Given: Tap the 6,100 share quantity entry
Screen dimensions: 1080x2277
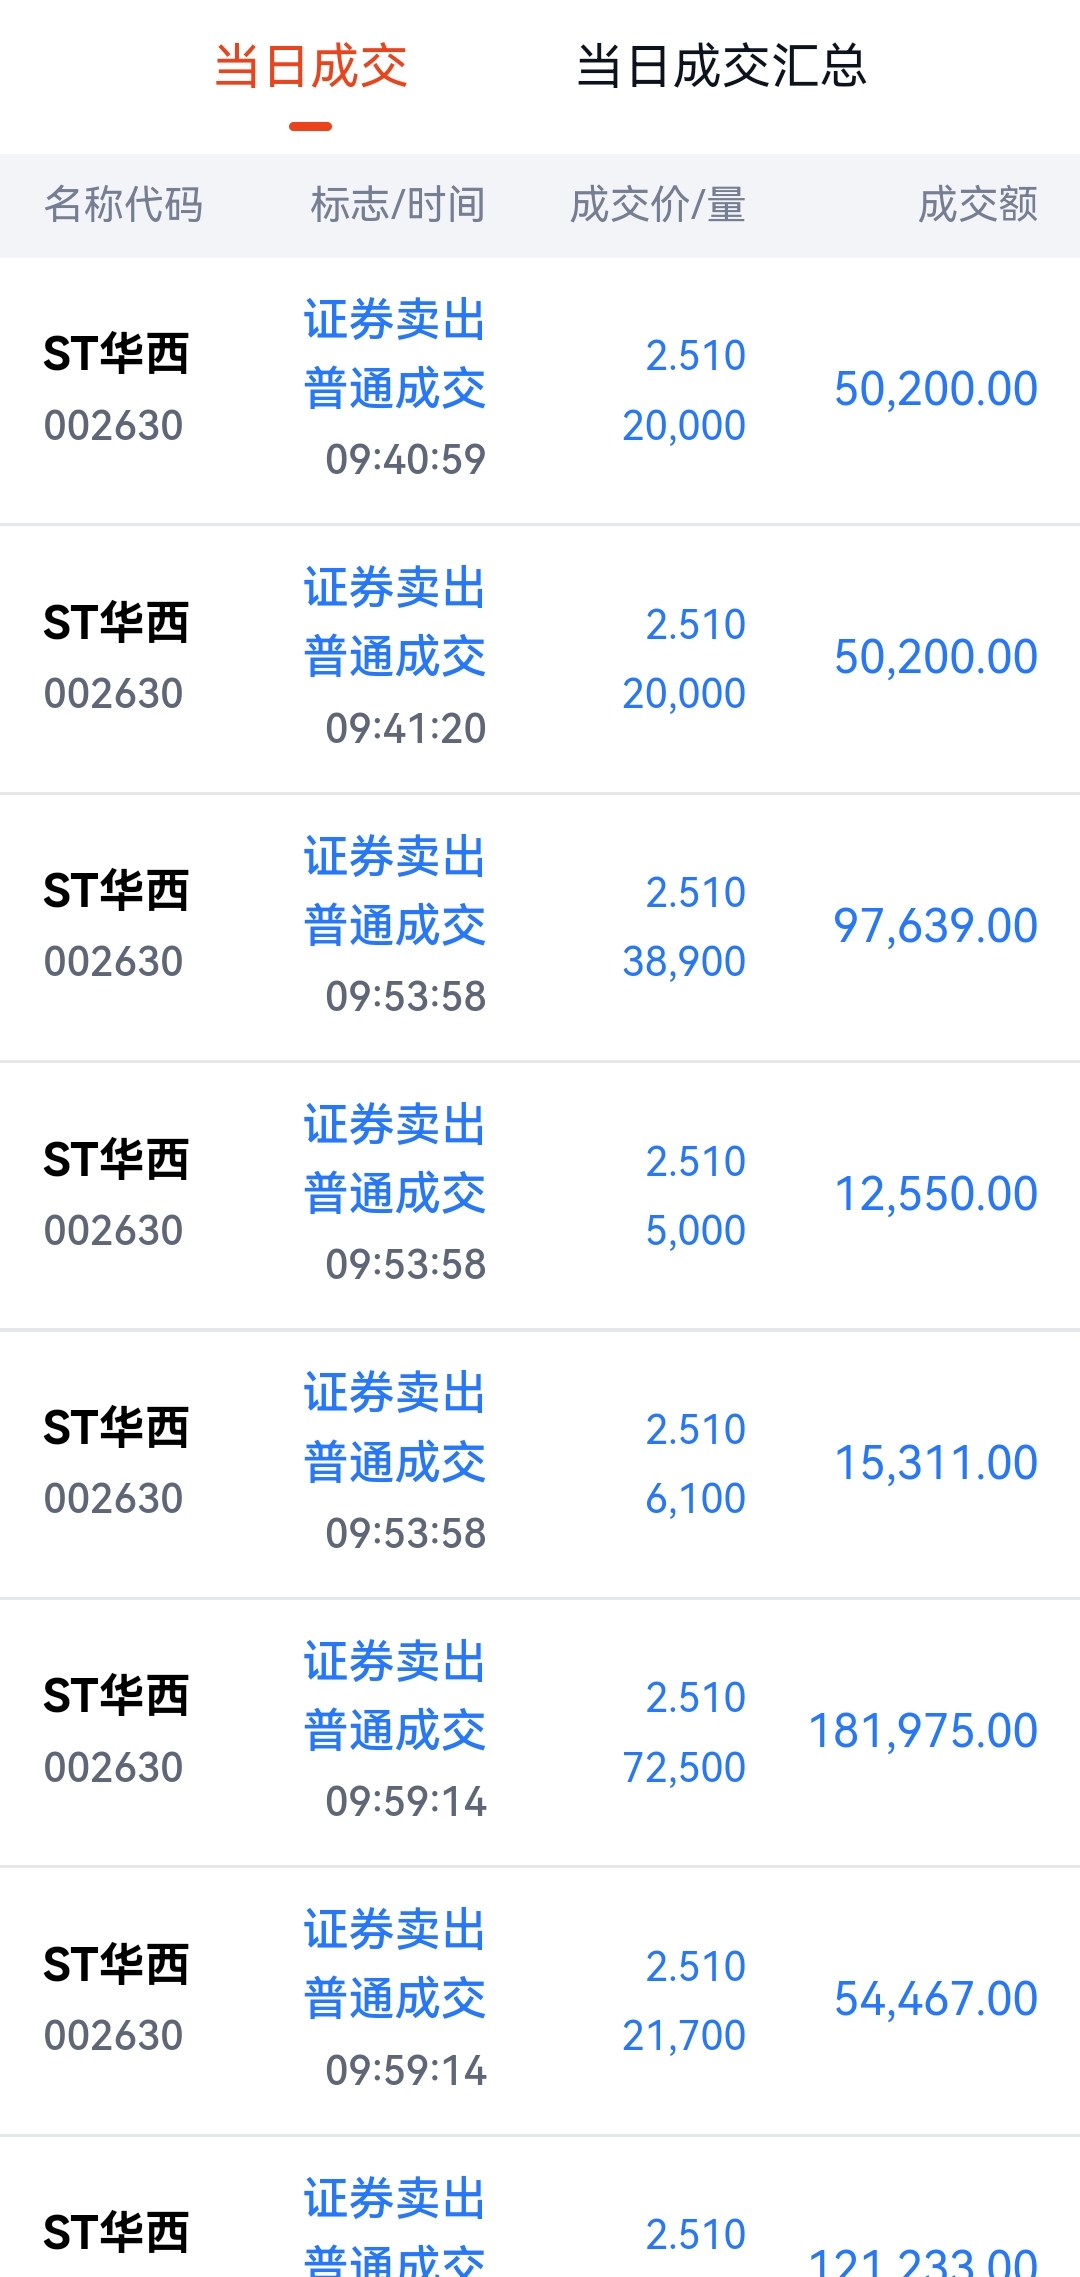Looking at the screenshot, I should click(x=696, y=1499).
